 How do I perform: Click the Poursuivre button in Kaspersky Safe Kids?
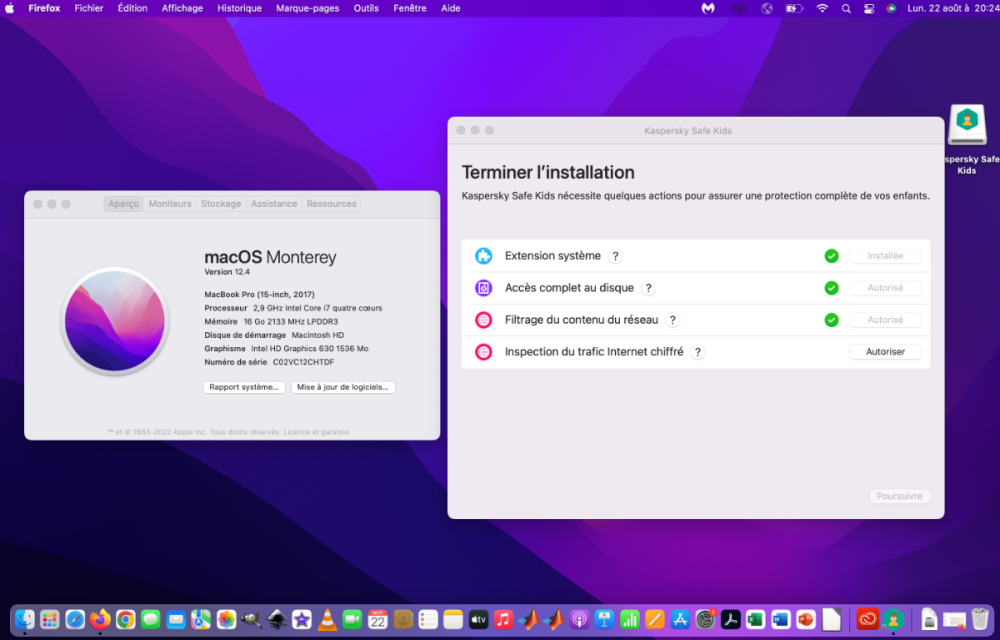(899, 496)
